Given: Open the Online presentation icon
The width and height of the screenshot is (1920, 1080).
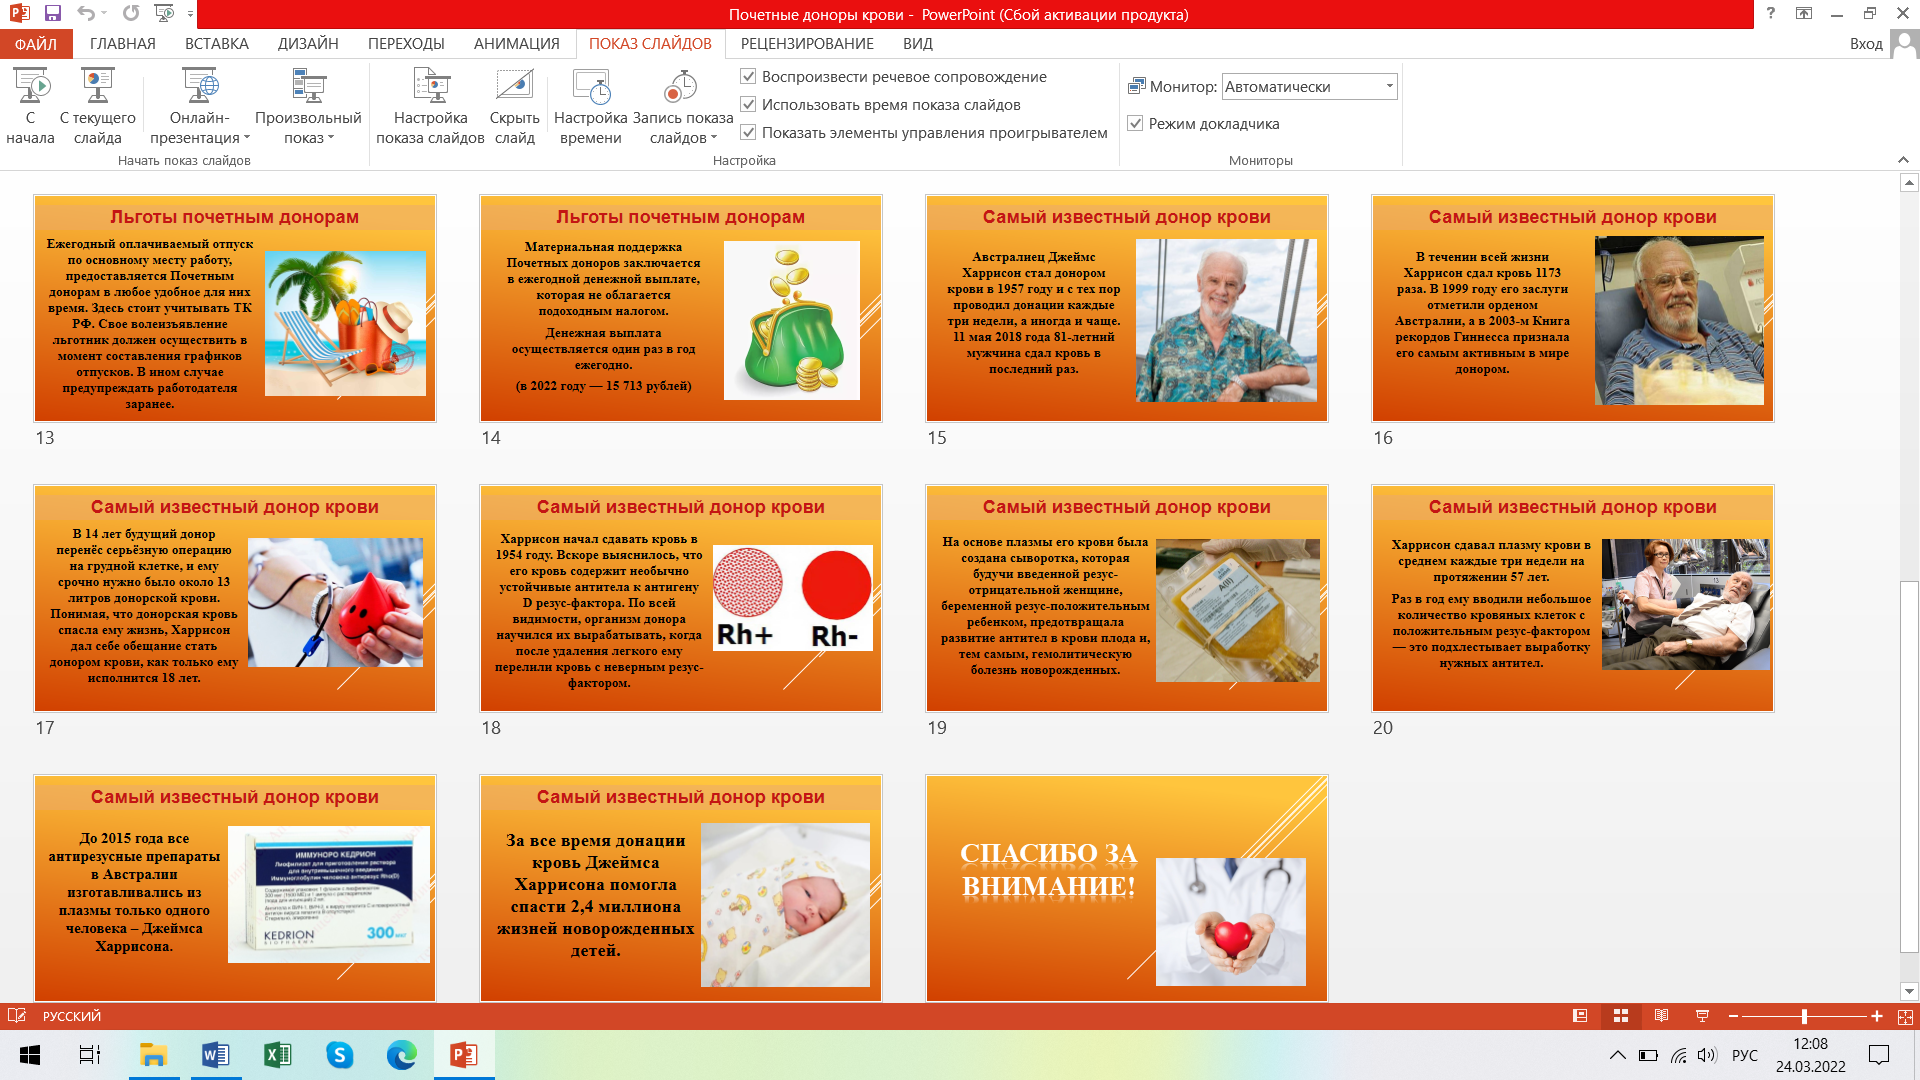Looking at the screenshot, I should (x=199, y=87).
